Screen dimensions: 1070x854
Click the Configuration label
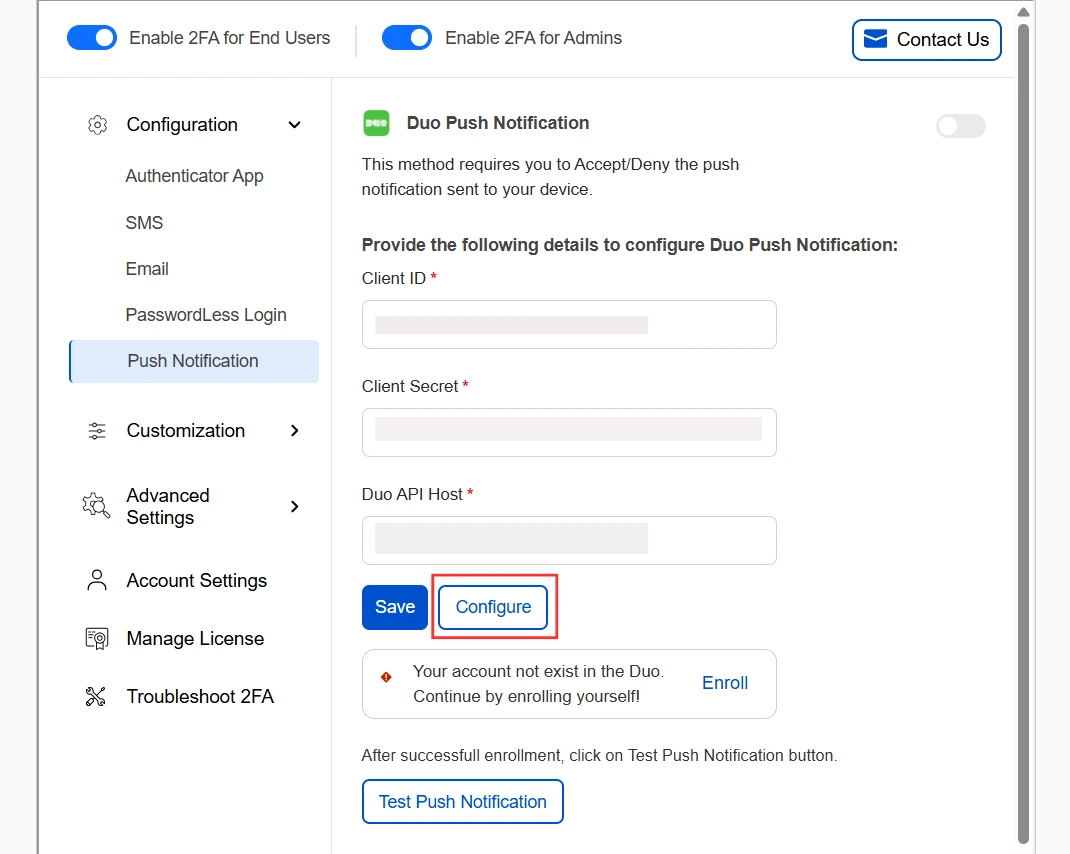pos(182,125)
